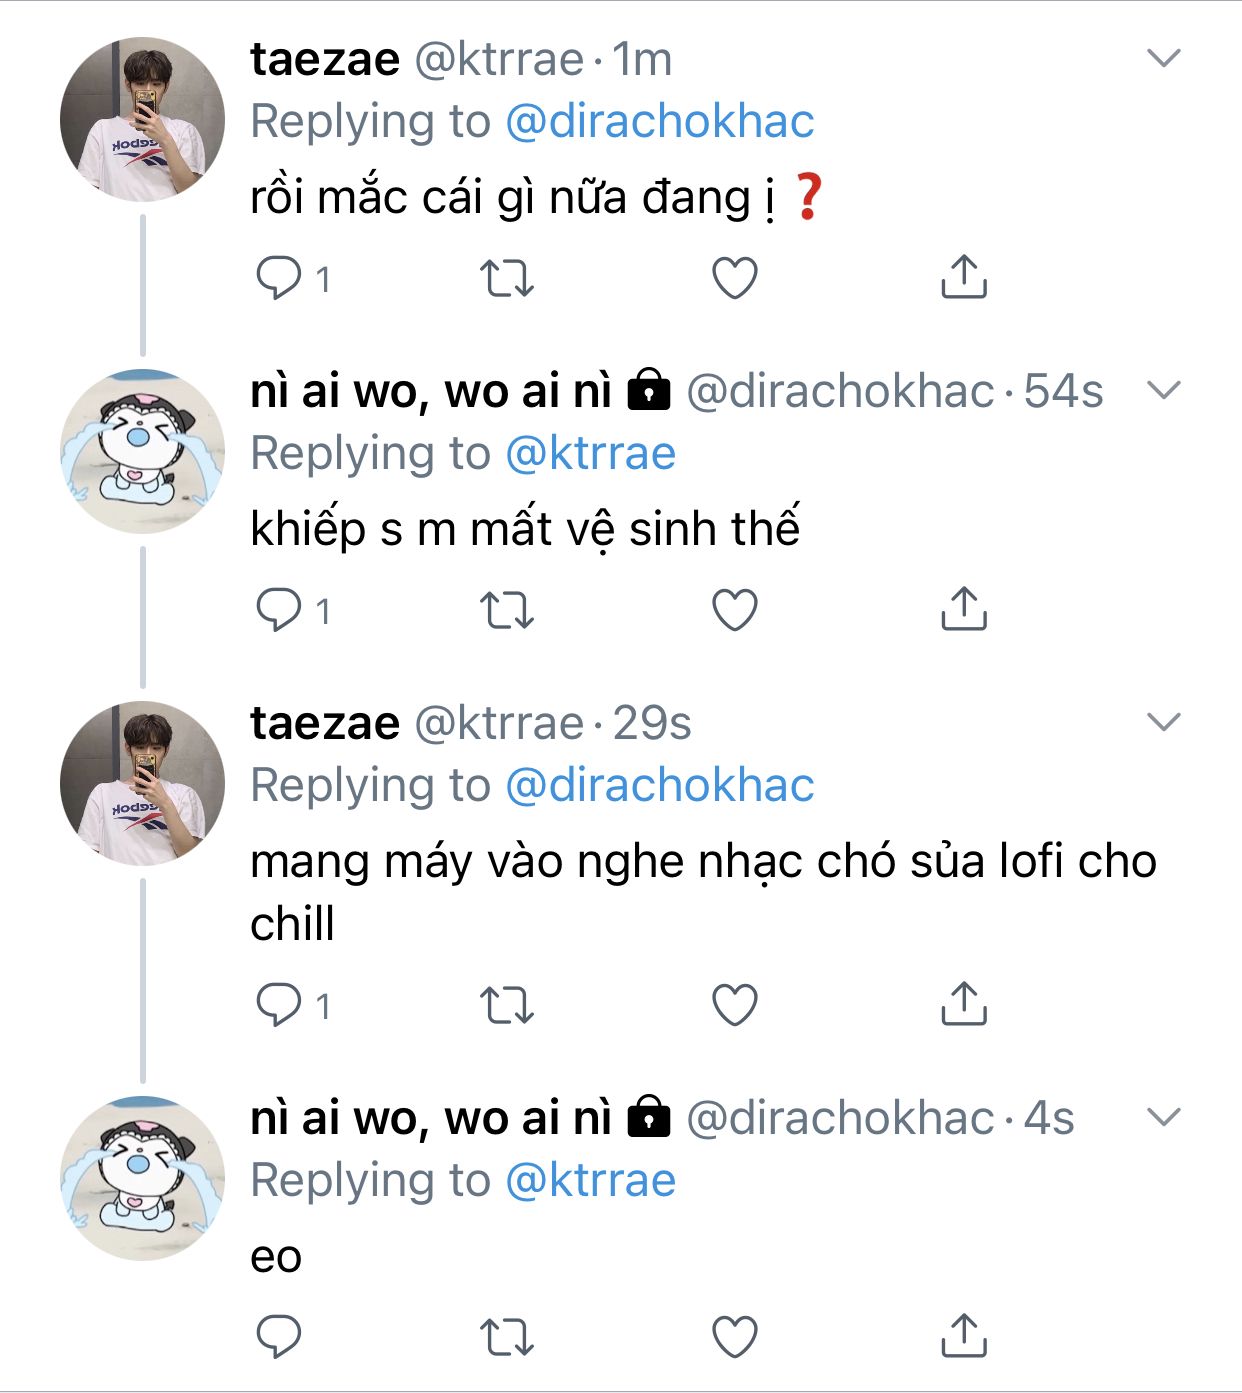Like the 'eo' tweet

[735, 1337]
